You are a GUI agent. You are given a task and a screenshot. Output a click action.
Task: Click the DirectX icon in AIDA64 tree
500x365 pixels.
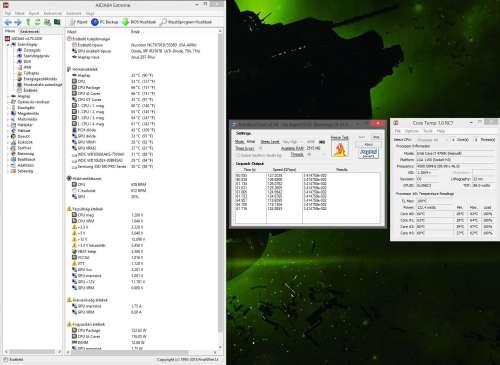tap(13, 136)
